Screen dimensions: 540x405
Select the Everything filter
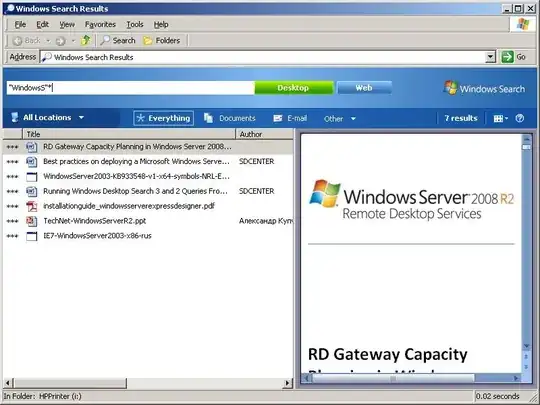click(x=163, y=118)
